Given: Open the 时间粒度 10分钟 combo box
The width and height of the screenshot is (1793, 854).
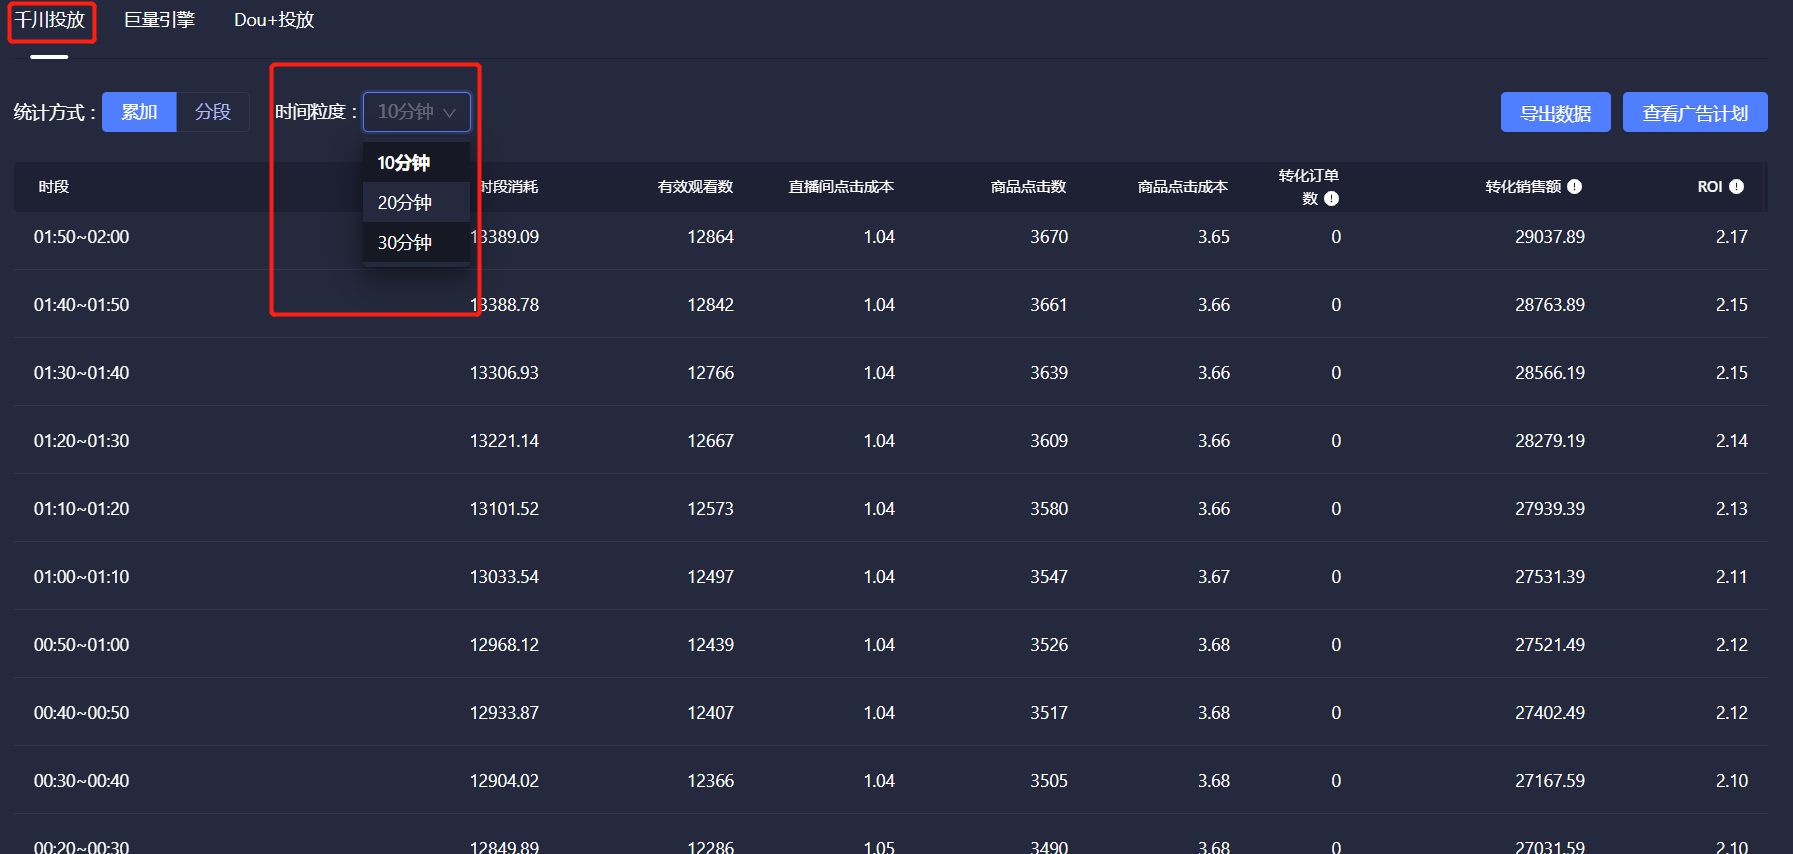Looking at the screenshot, I should click(405, 112).
